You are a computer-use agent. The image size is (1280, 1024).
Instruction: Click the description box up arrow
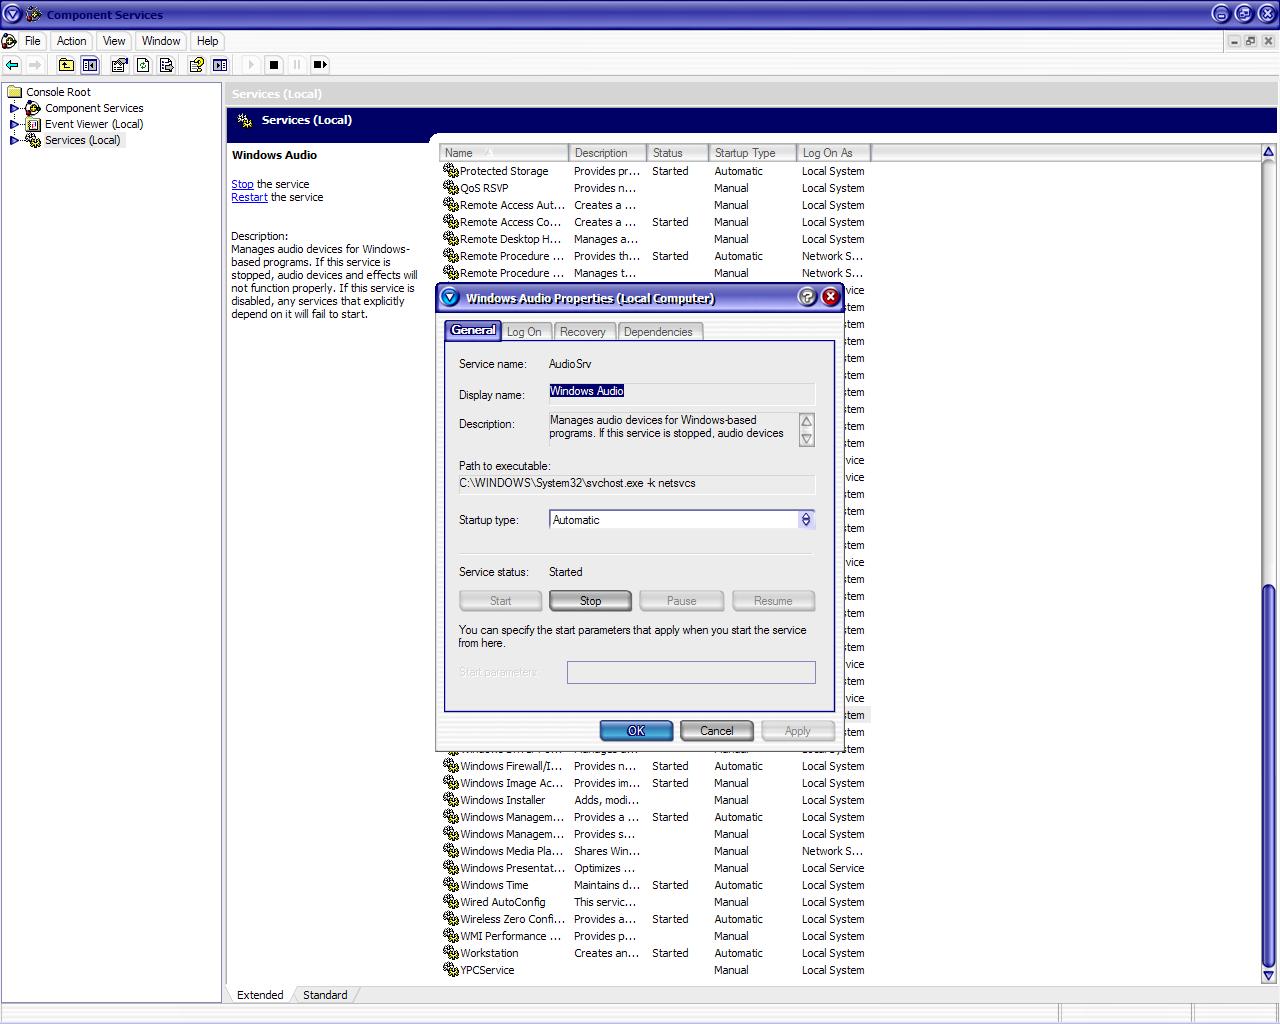pos(807,421)
